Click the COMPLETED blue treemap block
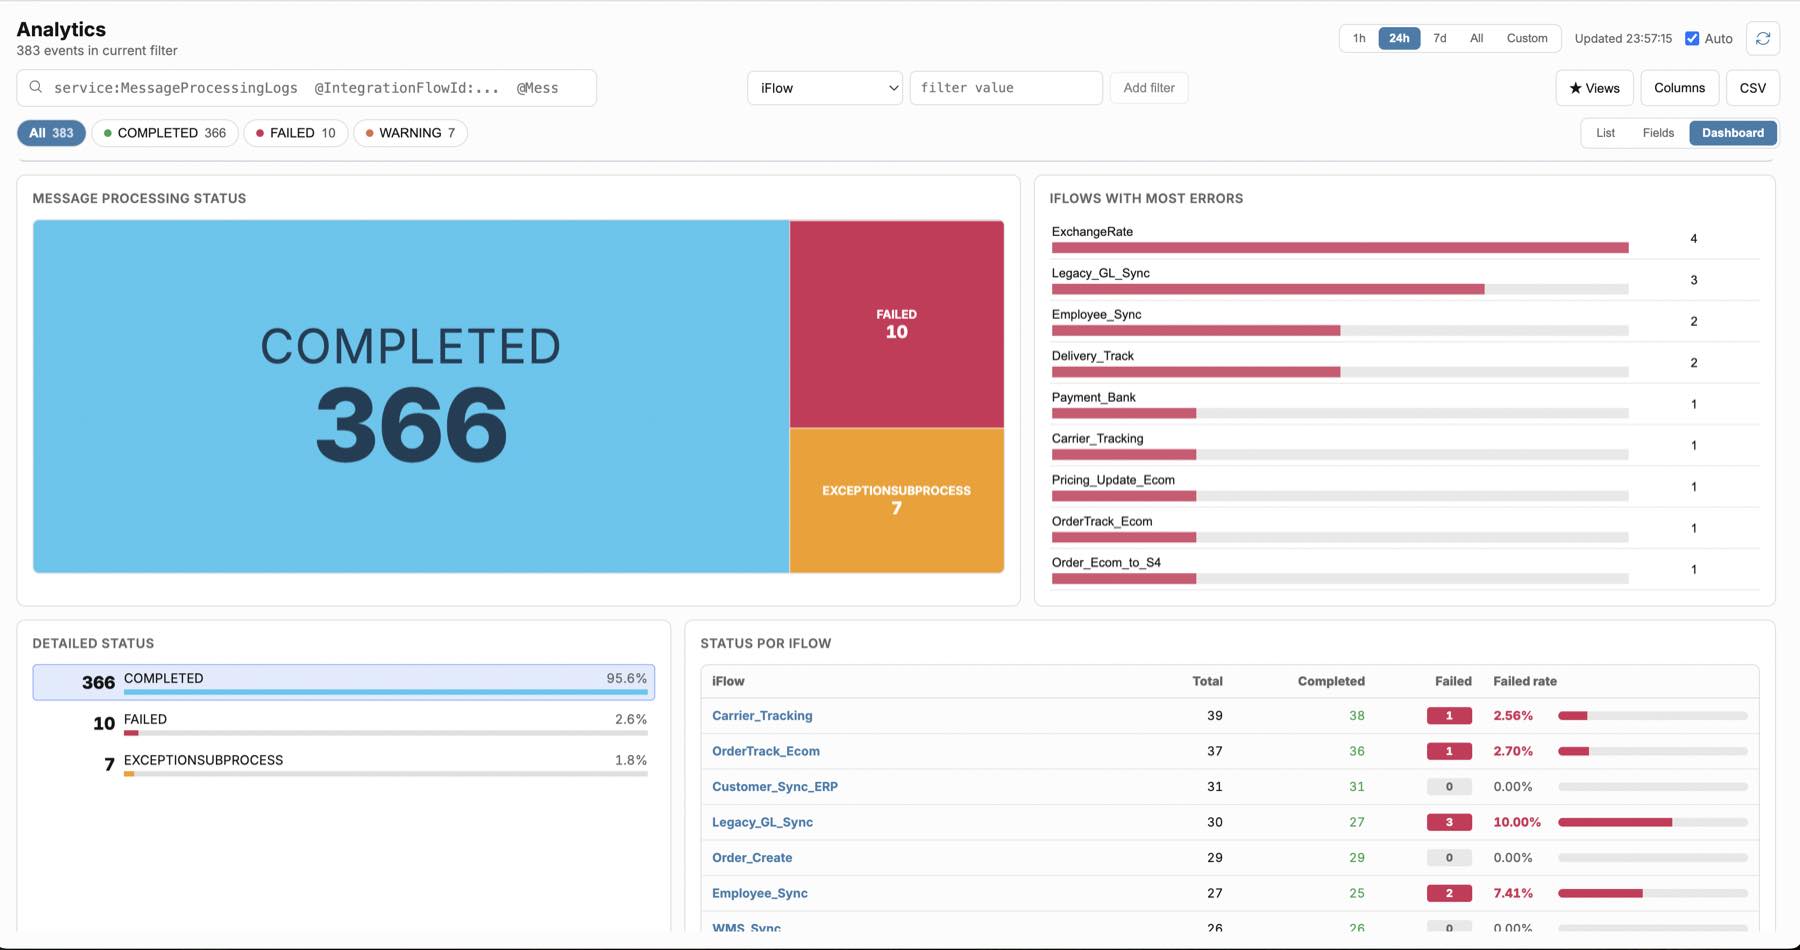The width and height of the screenshot is (1800, 950). (411, 396)
